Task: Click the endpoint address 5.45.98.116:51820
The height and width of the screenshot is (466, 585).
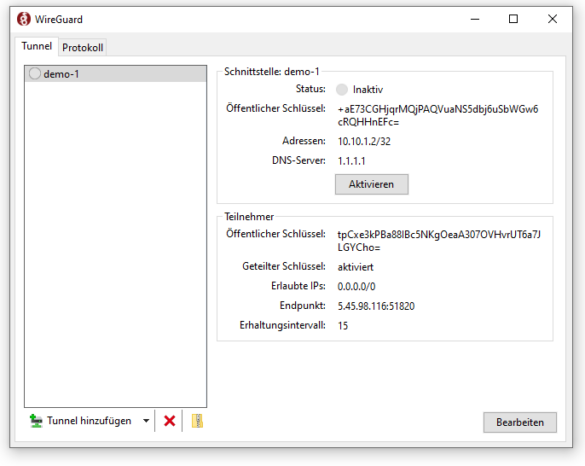Action: 376,306
